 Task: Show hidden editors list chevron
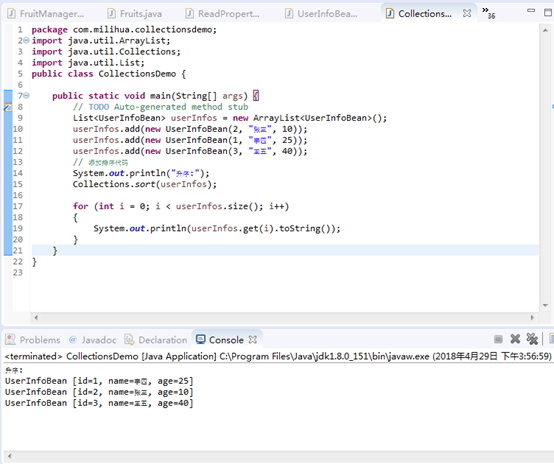(x=489, y=13)
